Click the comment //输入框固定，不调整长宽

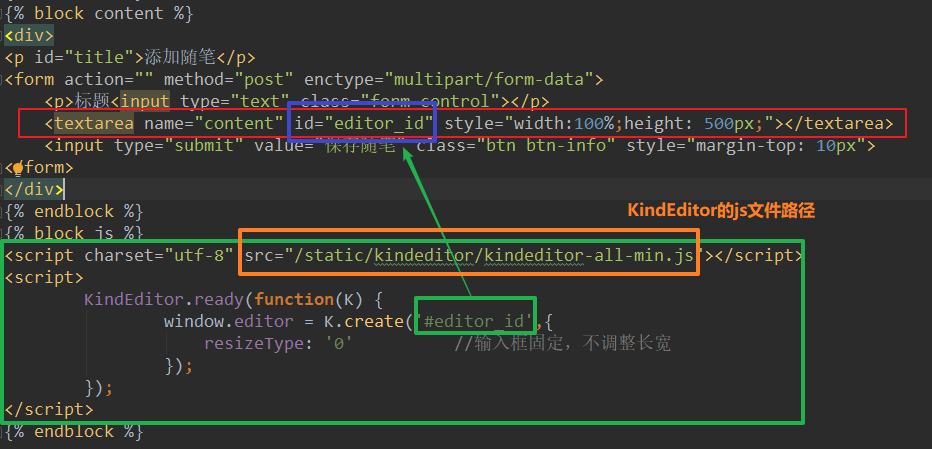pos(563,344)
